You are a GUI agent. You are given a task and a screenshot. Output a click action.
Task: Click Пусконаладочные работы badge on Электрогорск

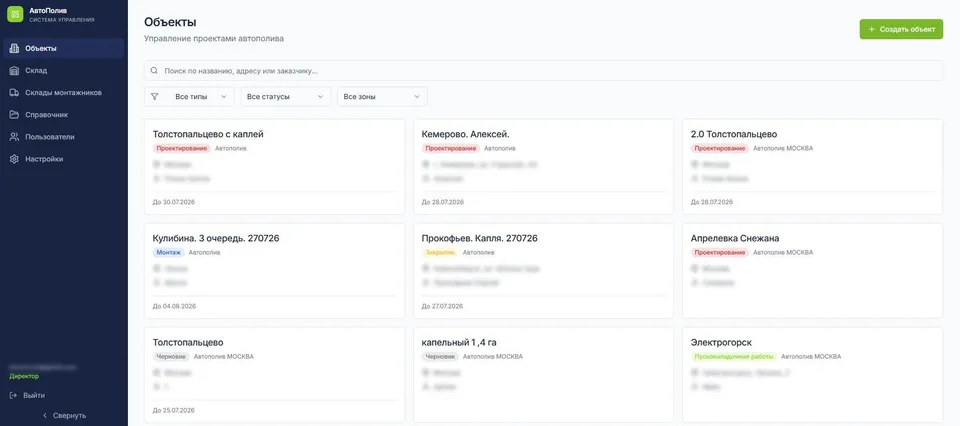[733, 356]
